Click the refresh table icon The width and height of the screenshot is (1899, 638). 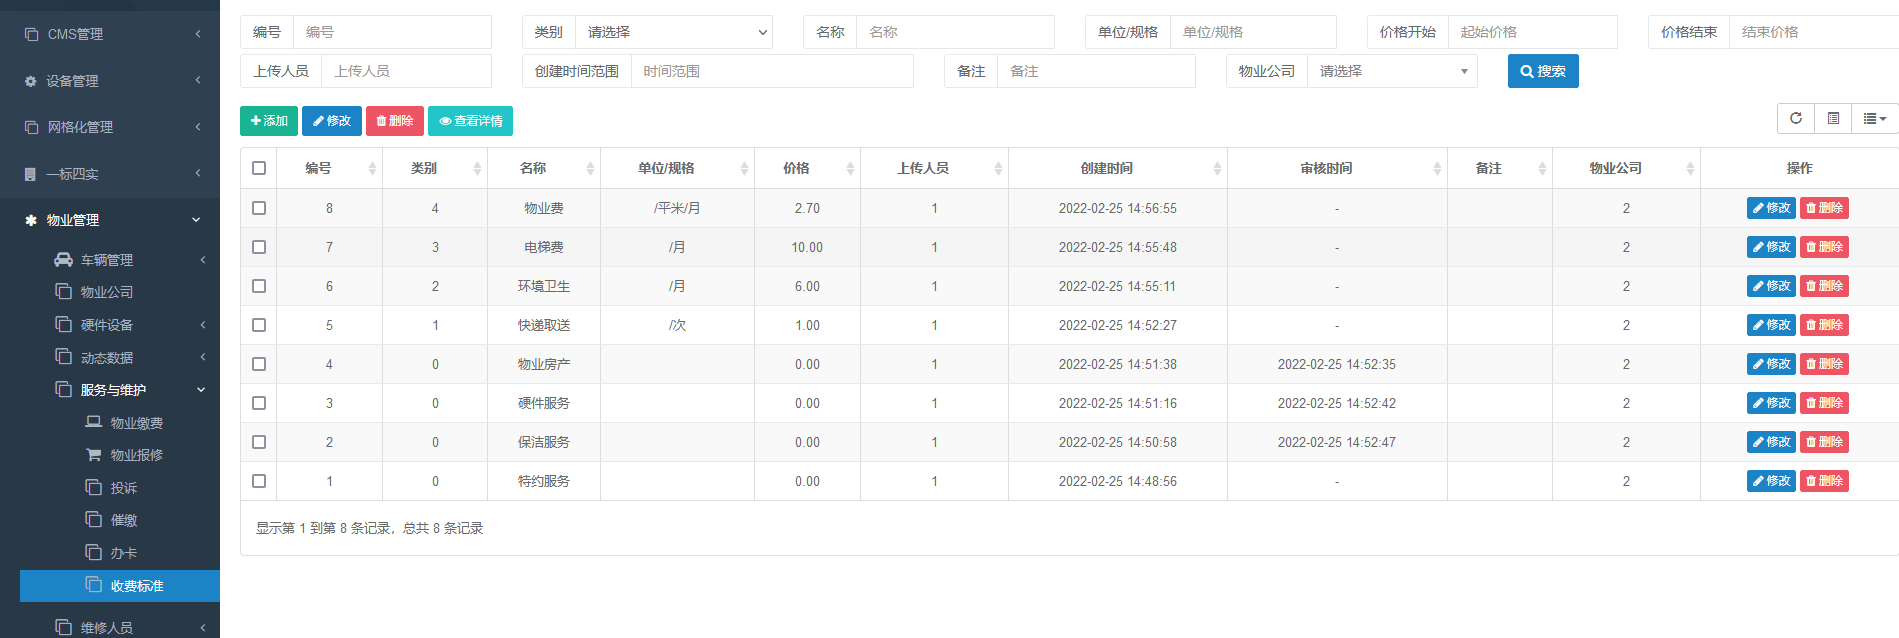coord(1795,118)
